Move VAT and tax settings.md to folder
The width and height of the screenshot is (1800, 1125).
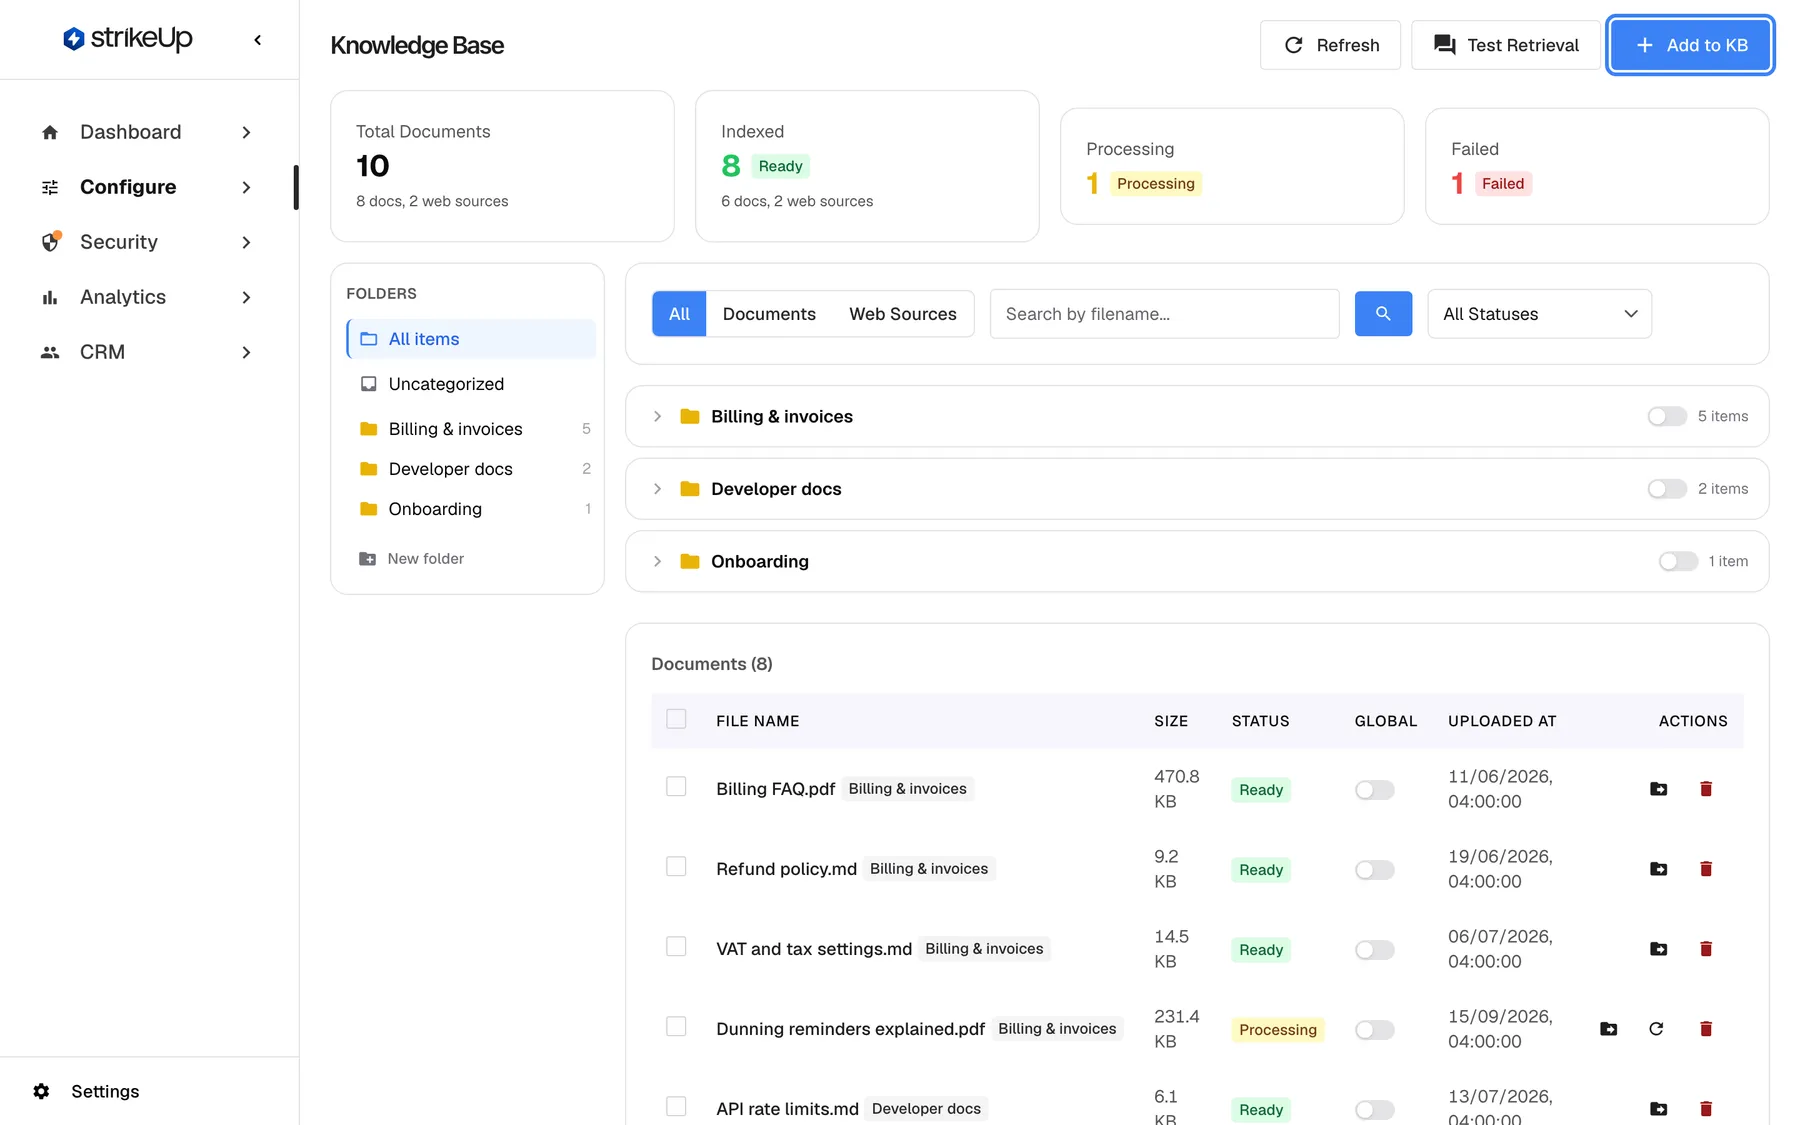point(1658,949)
